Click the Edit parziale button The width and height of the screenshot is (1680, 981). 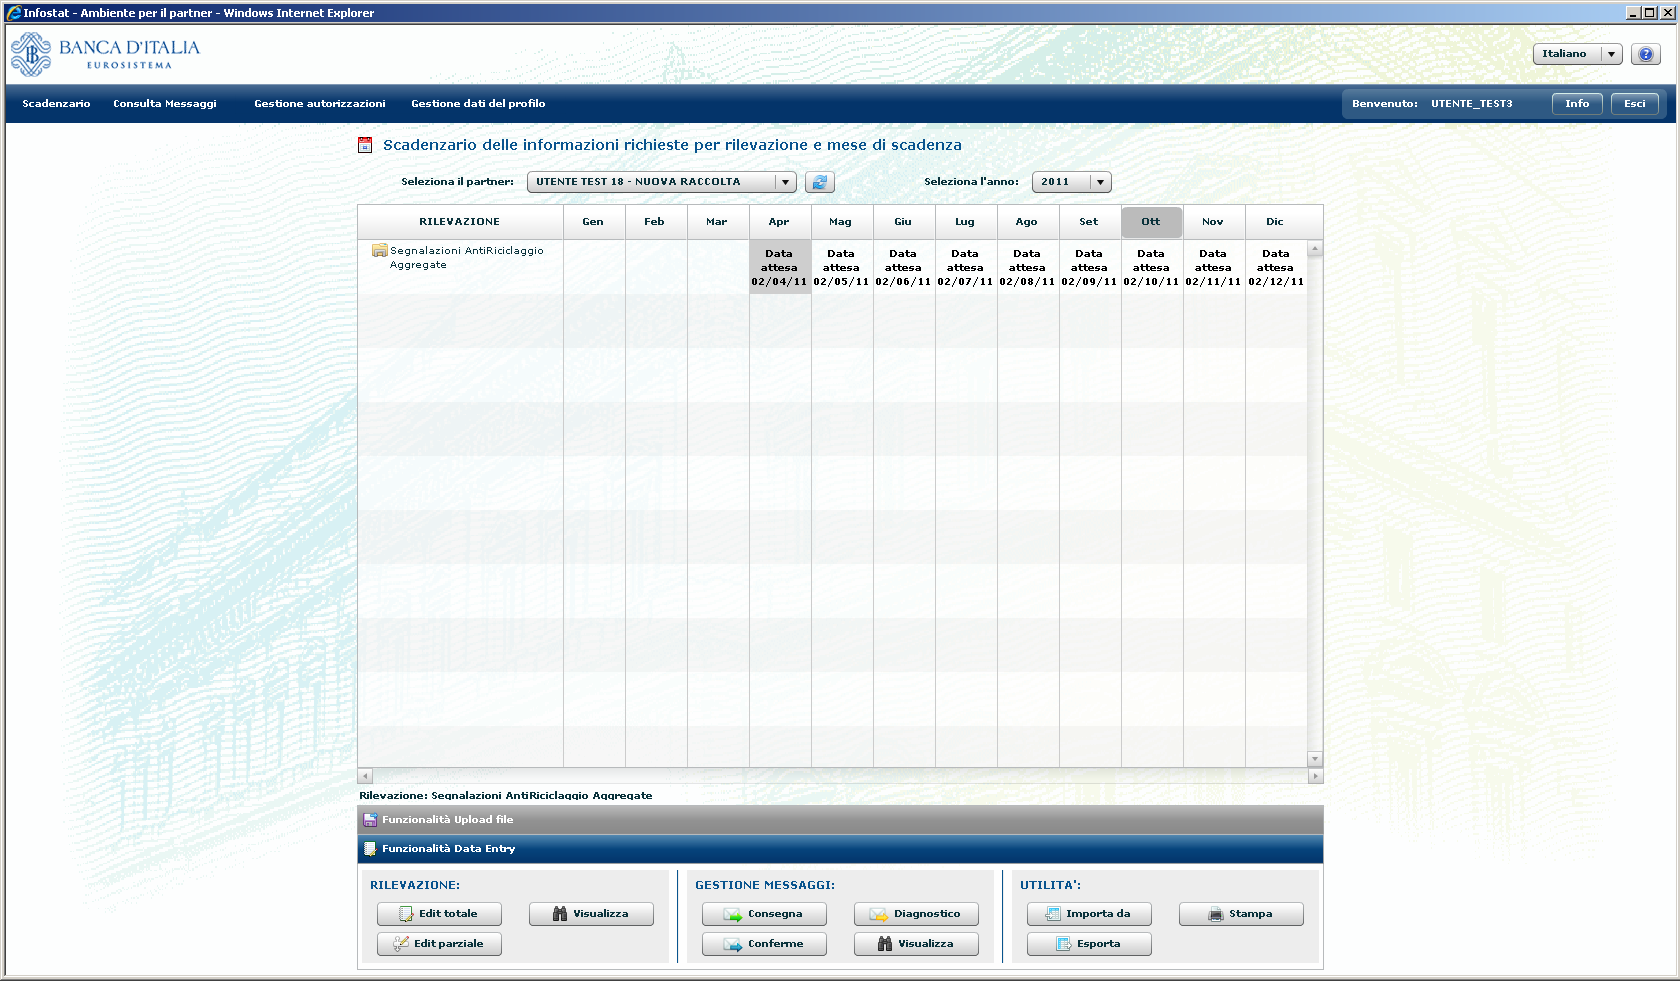439,944
